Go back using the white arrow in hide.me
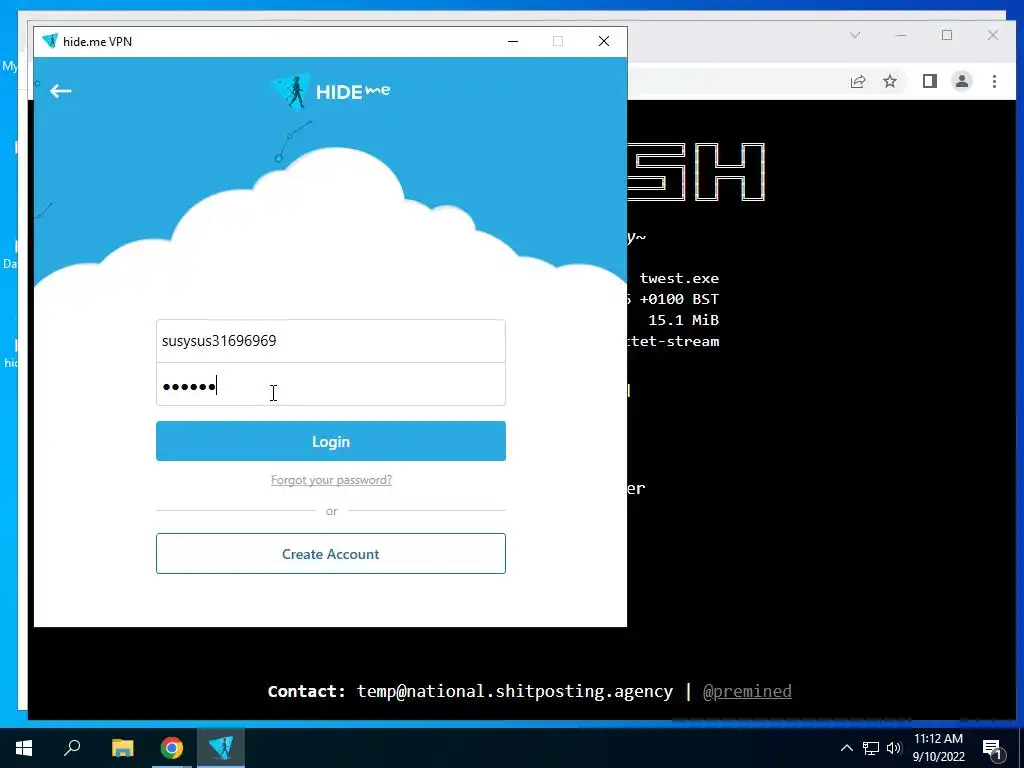Image resolution: width=1024 pixels, height=768 pixels. pyautogui.click(x=61, y=91)
